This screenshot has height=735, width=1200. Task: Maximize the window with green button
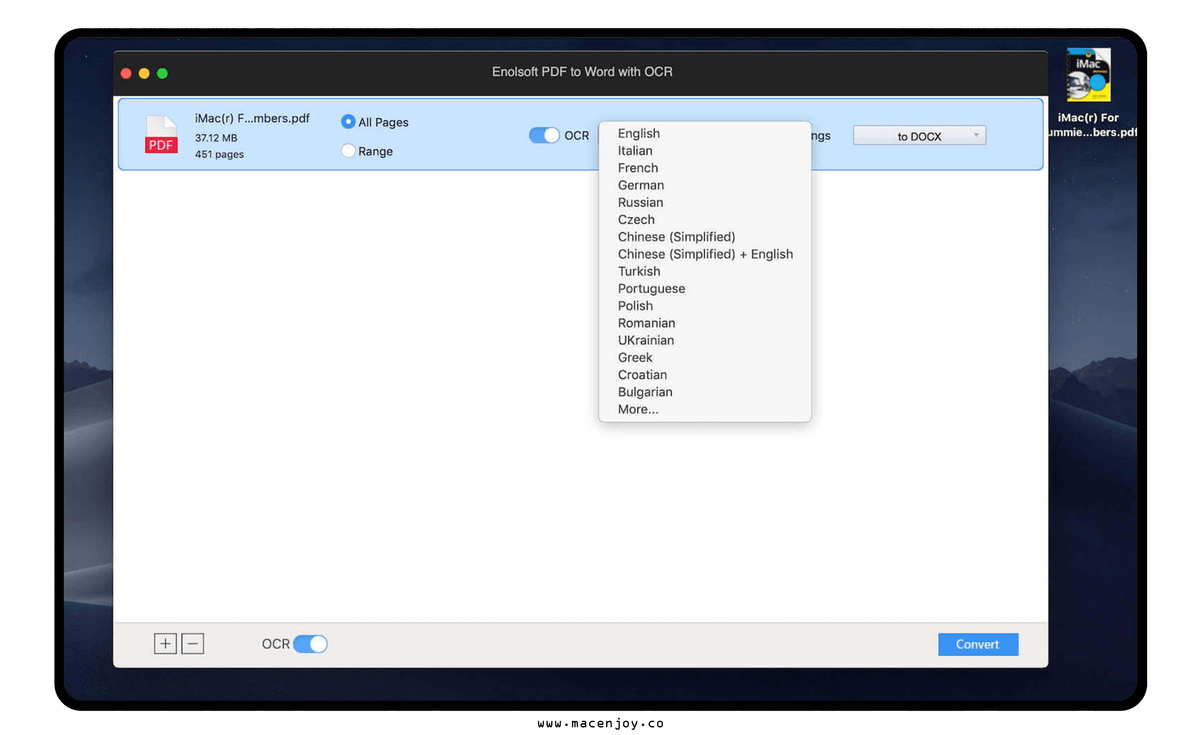(x=162, y=73)
